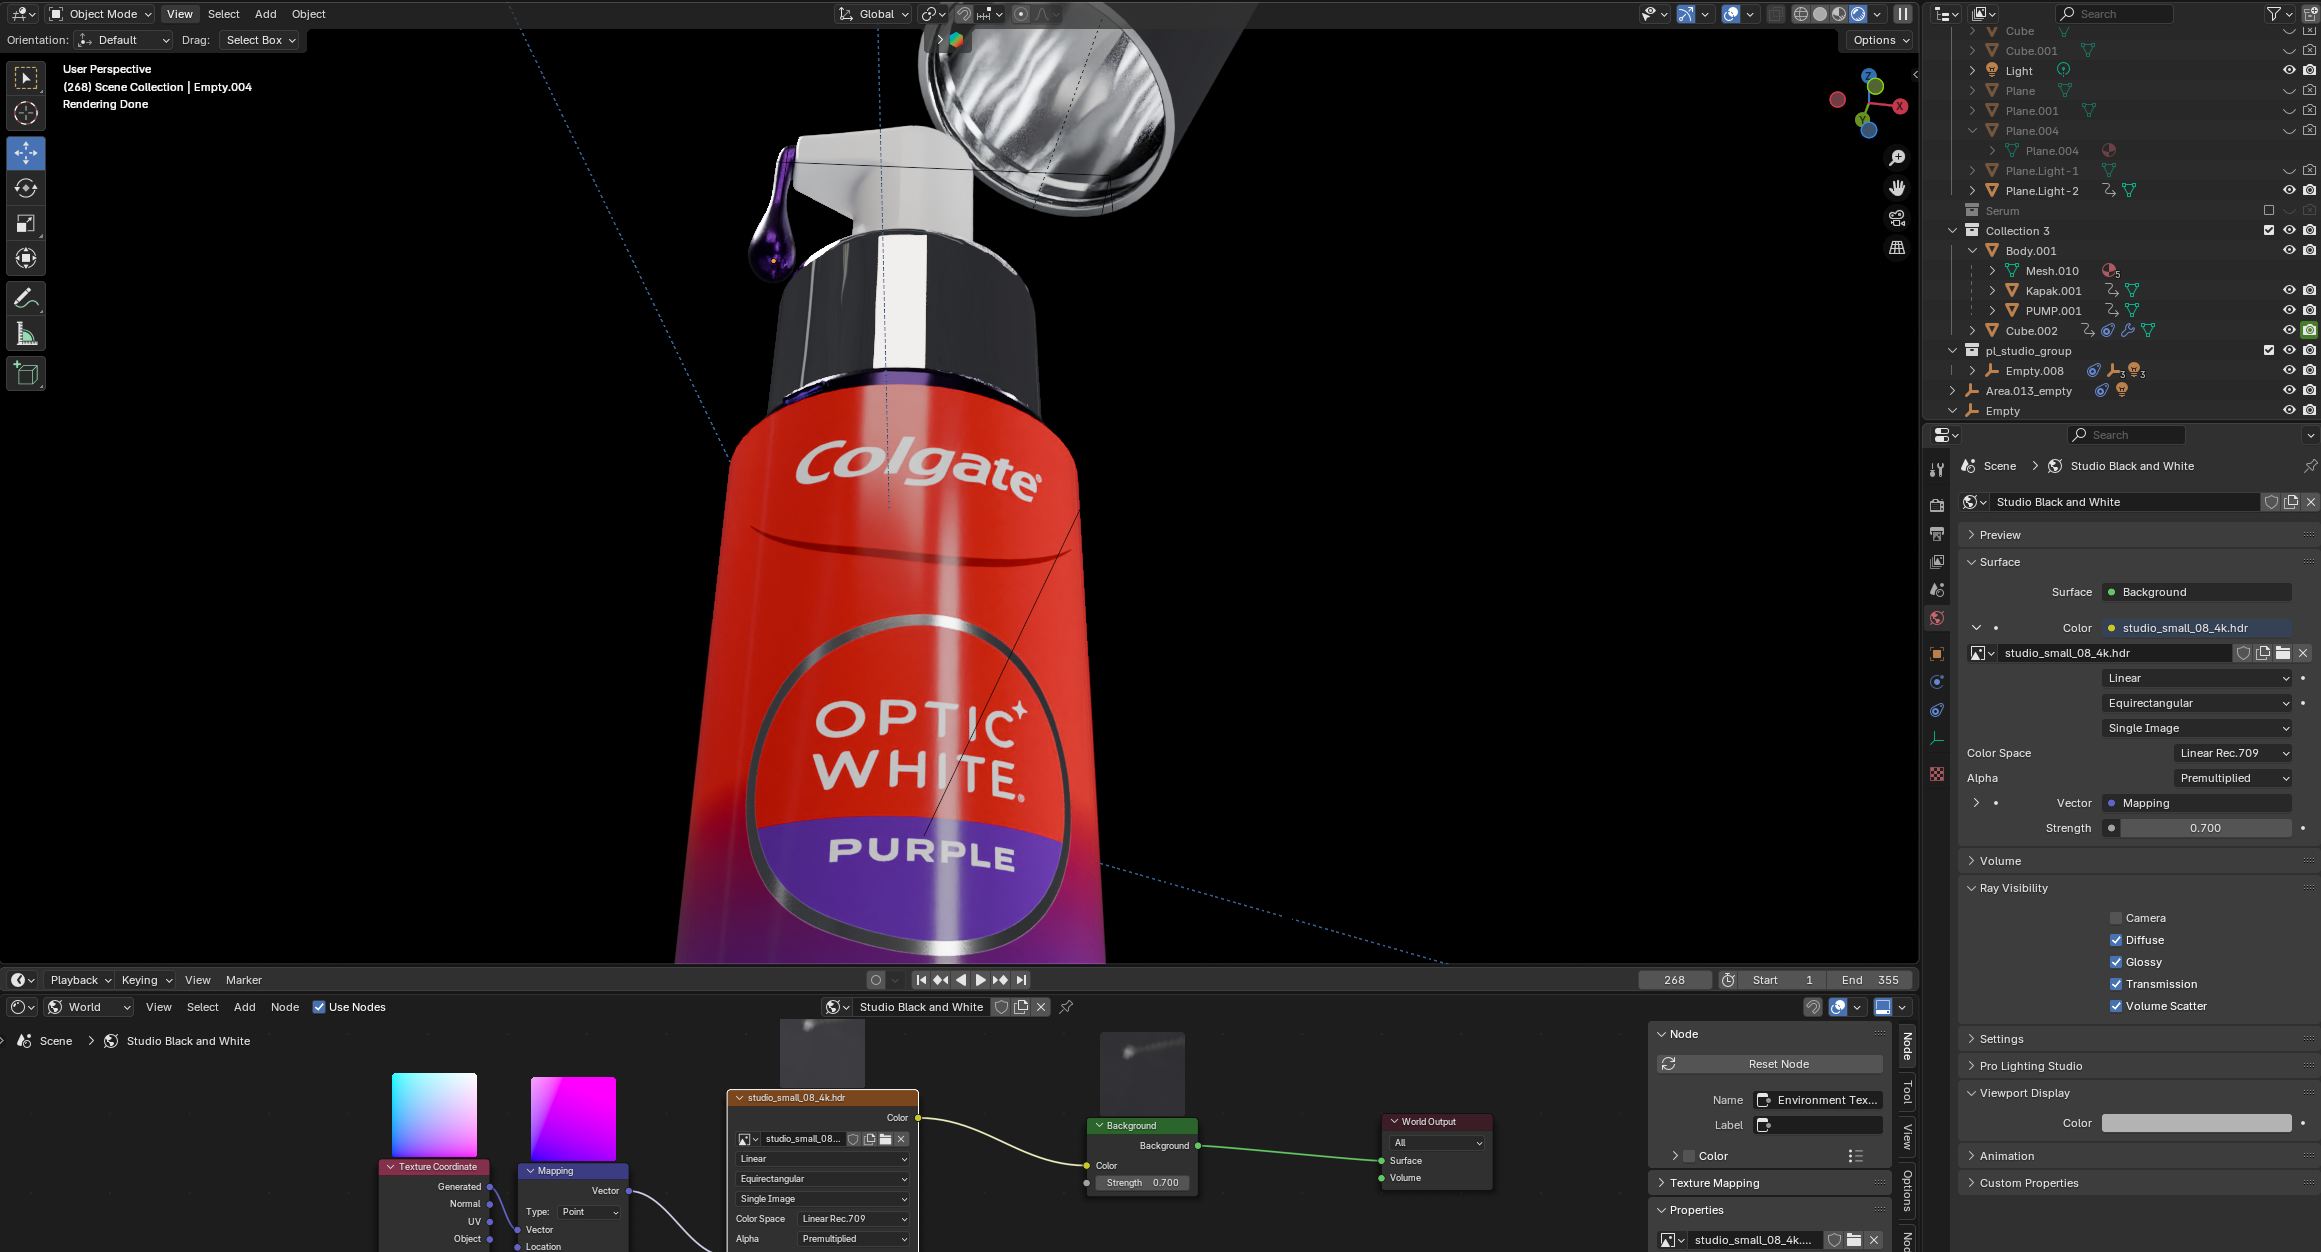Toggle camera view icon in the viewport
The image size is (2321, 1252).
1897,218
